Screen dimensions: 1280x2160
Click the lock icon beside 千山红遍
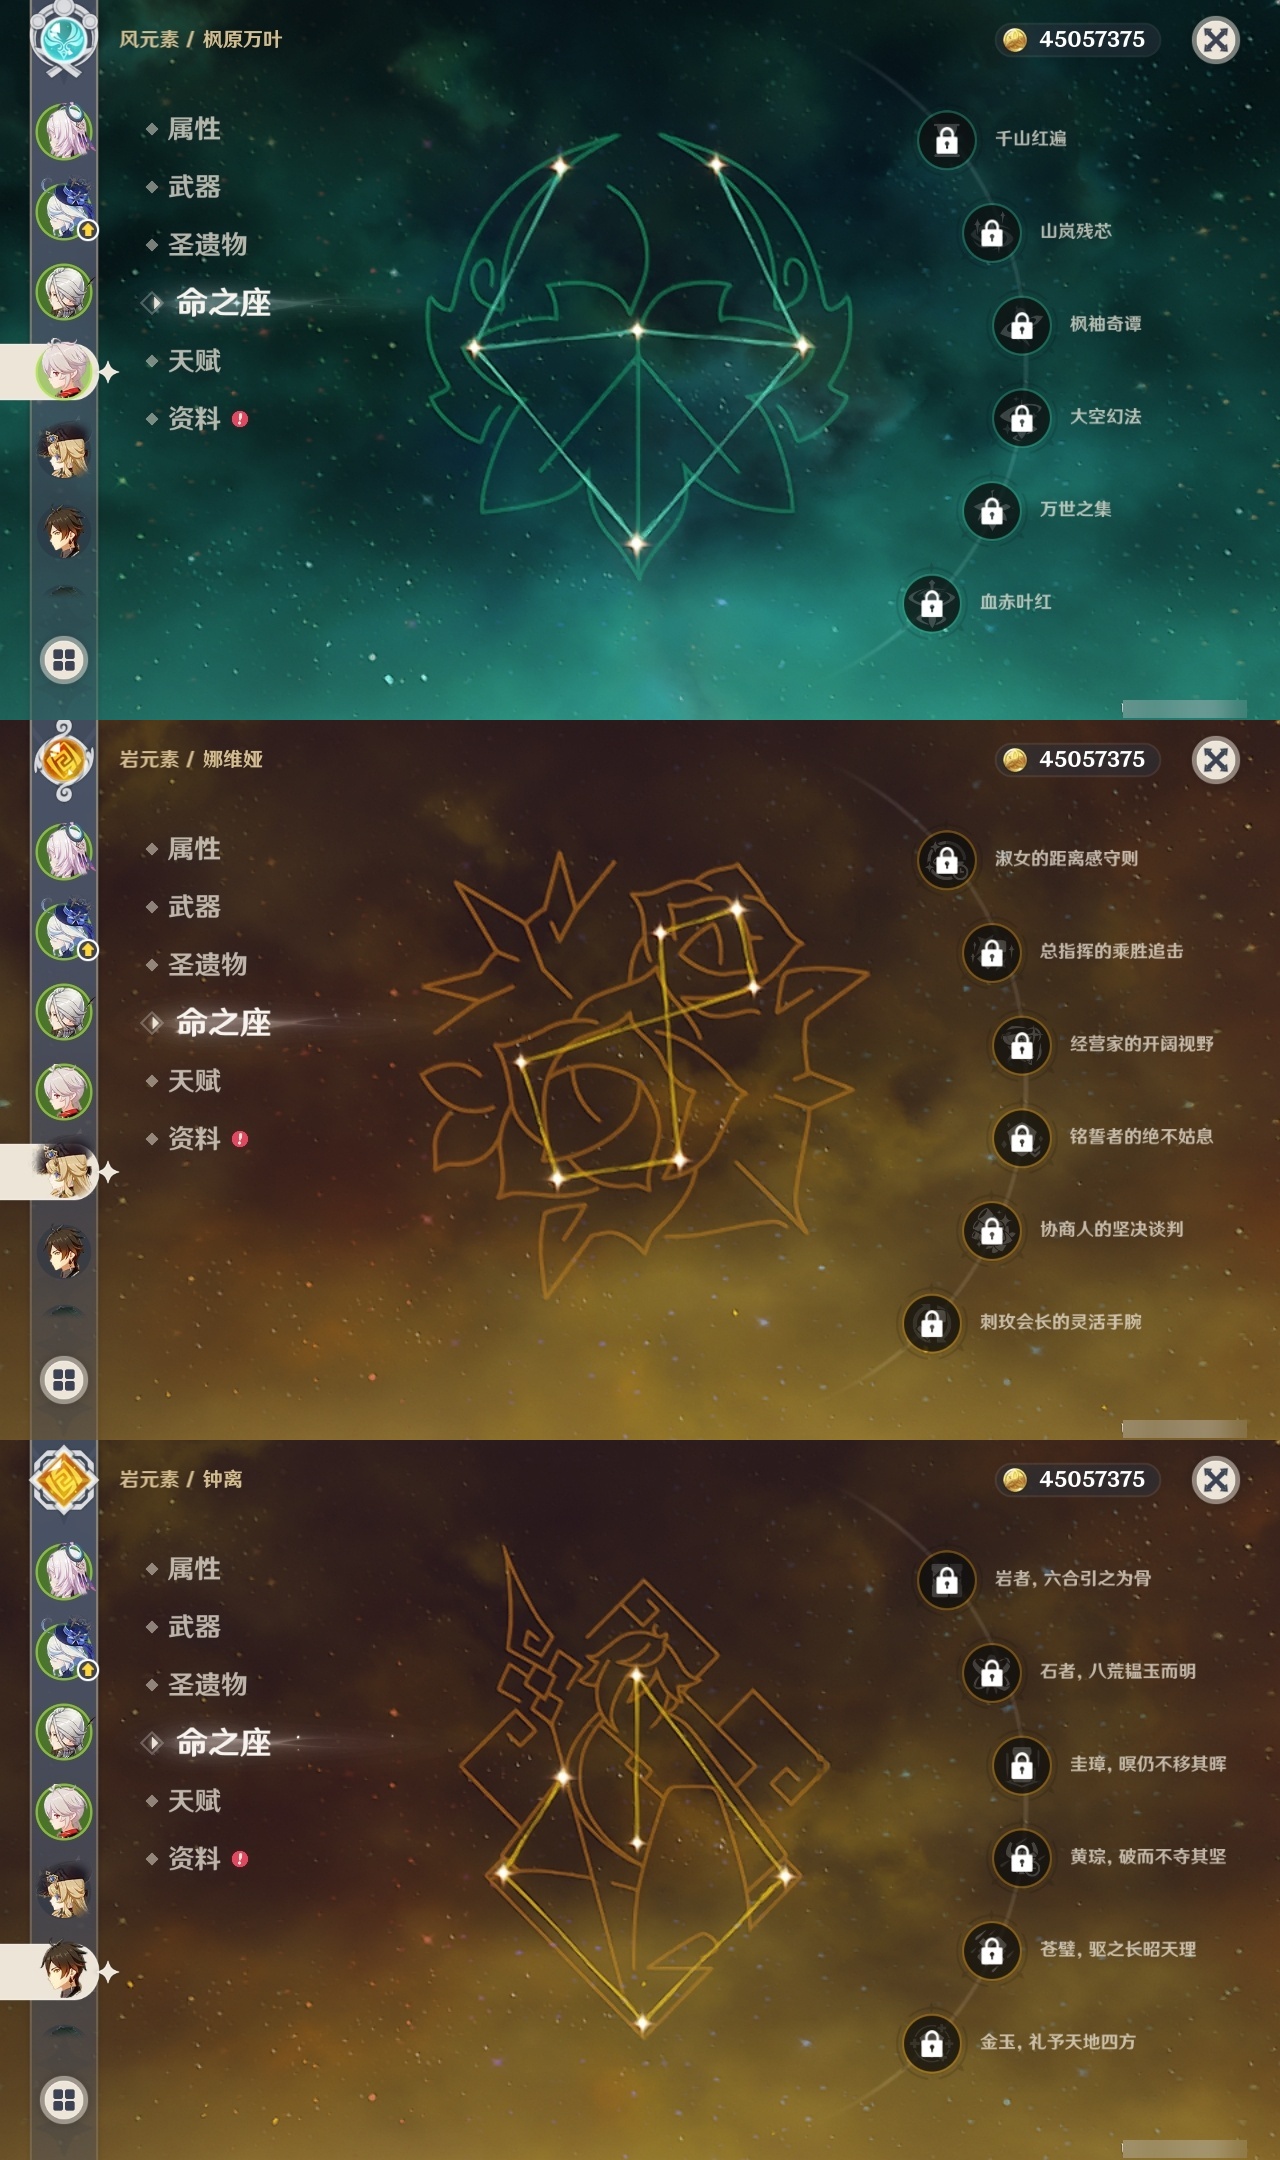[x=946, y=140]
